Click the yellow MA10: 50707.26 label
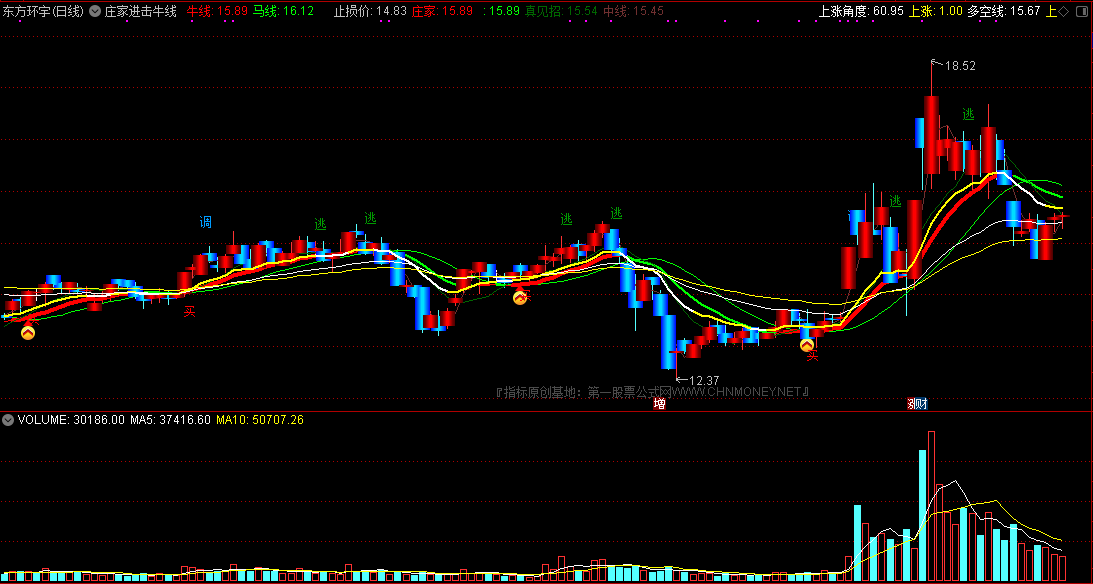Screen dimensions: 1093x584 260,420
